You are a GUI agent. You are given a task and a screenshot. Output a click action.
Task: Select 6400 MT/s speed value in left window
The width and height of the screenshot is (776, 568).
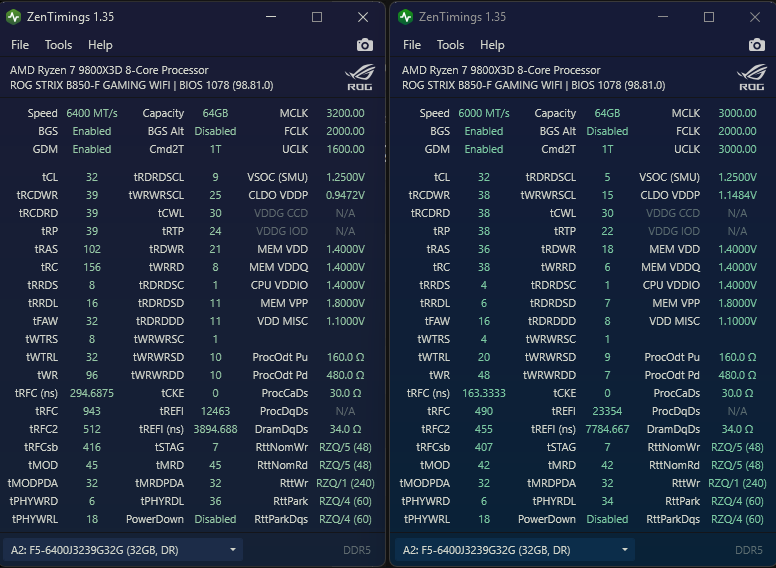click(92, 113)
